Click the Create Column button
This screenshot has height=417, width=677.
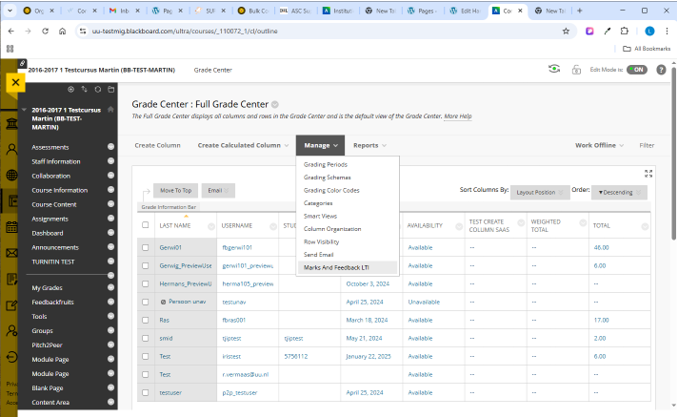158,145
